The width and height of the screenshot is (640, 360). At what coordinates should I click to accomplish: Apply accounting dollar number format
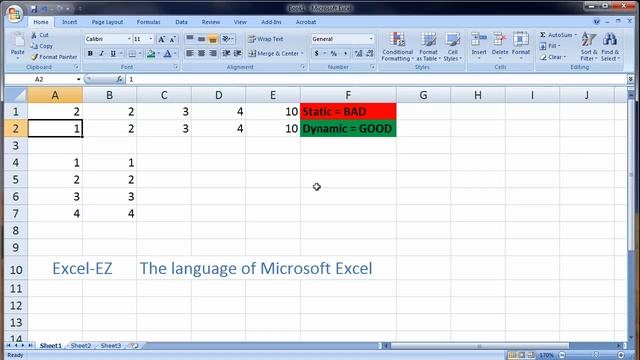point(316,53)
